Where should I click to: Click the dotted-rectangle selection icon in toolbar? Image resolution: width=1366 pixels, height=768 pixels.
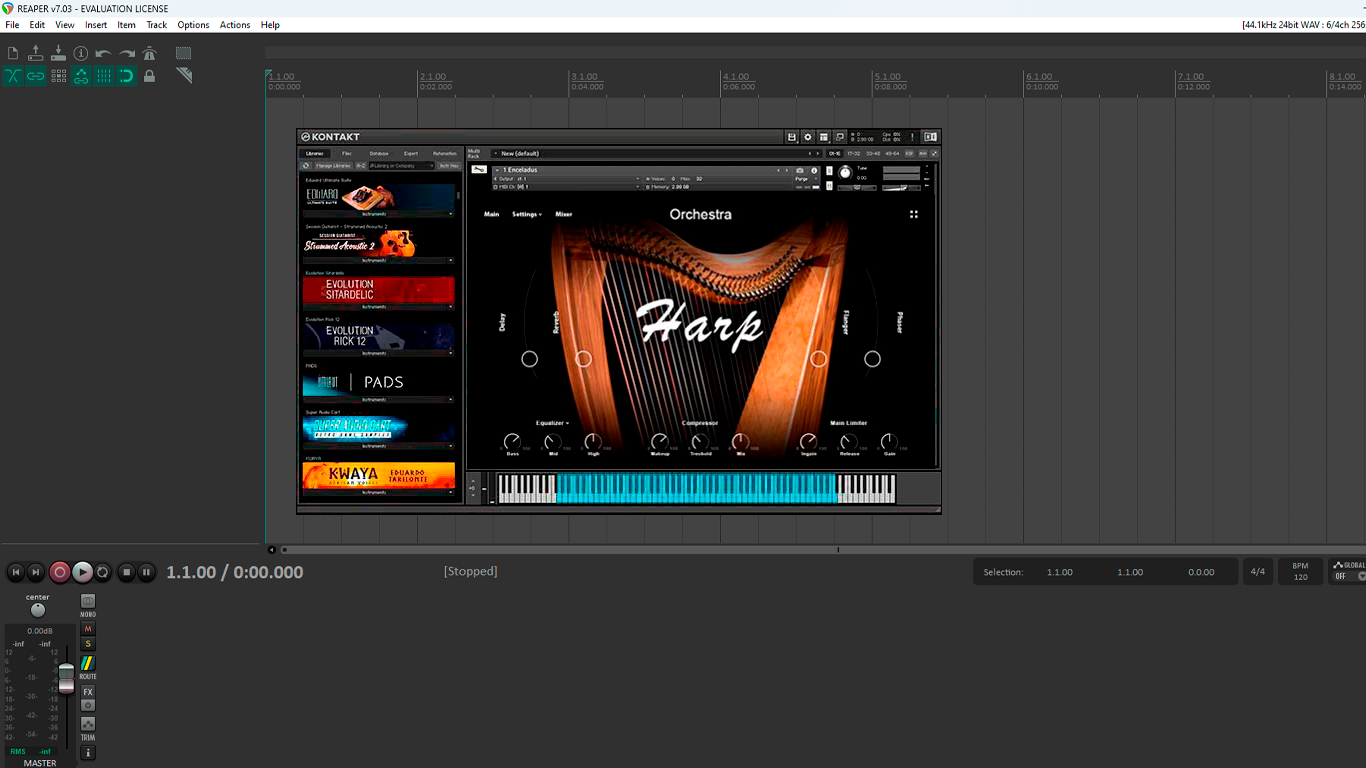click(x=184, y=53)
